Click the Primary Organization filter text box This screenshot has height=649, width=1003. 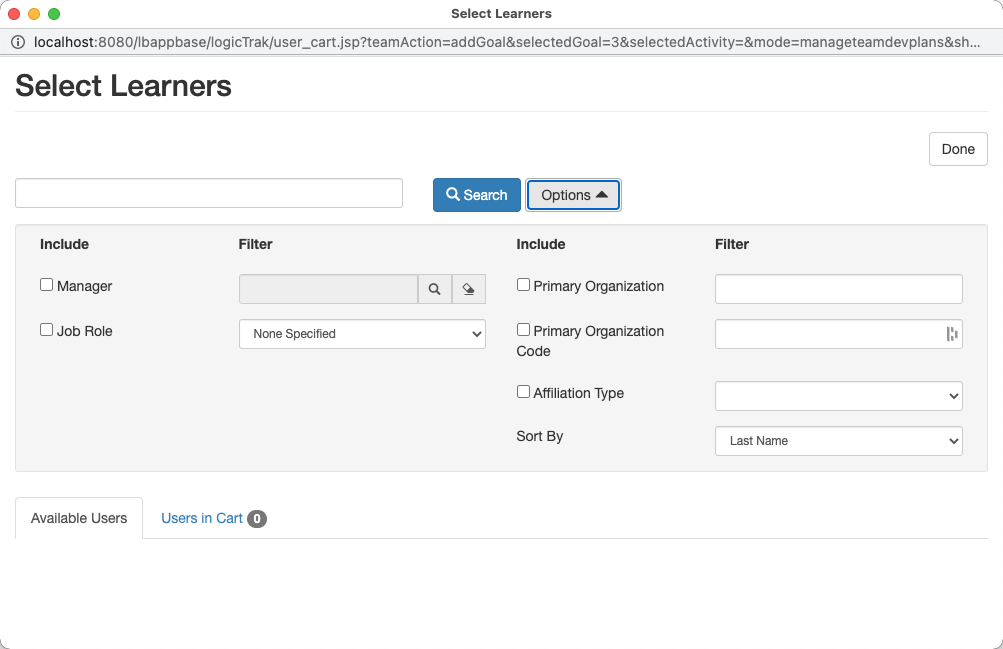pyautogui.click(x=838, y=289)
